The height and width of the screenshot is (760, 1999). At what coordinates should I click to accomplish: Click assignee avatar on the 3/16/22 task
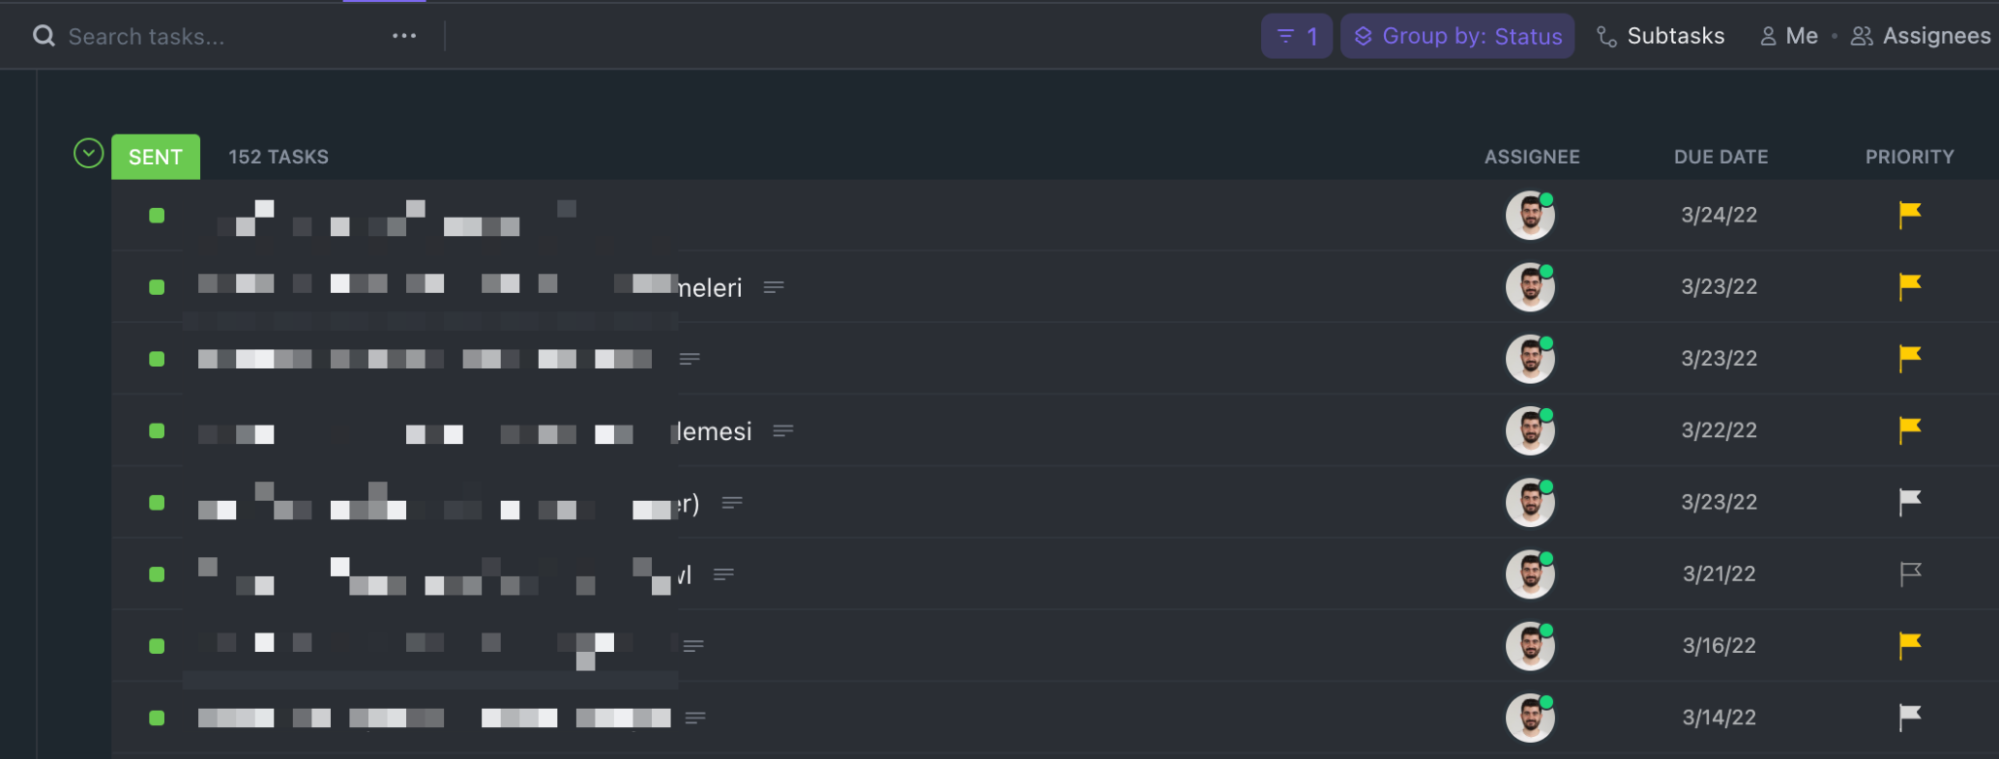[x=1530, y=646]
